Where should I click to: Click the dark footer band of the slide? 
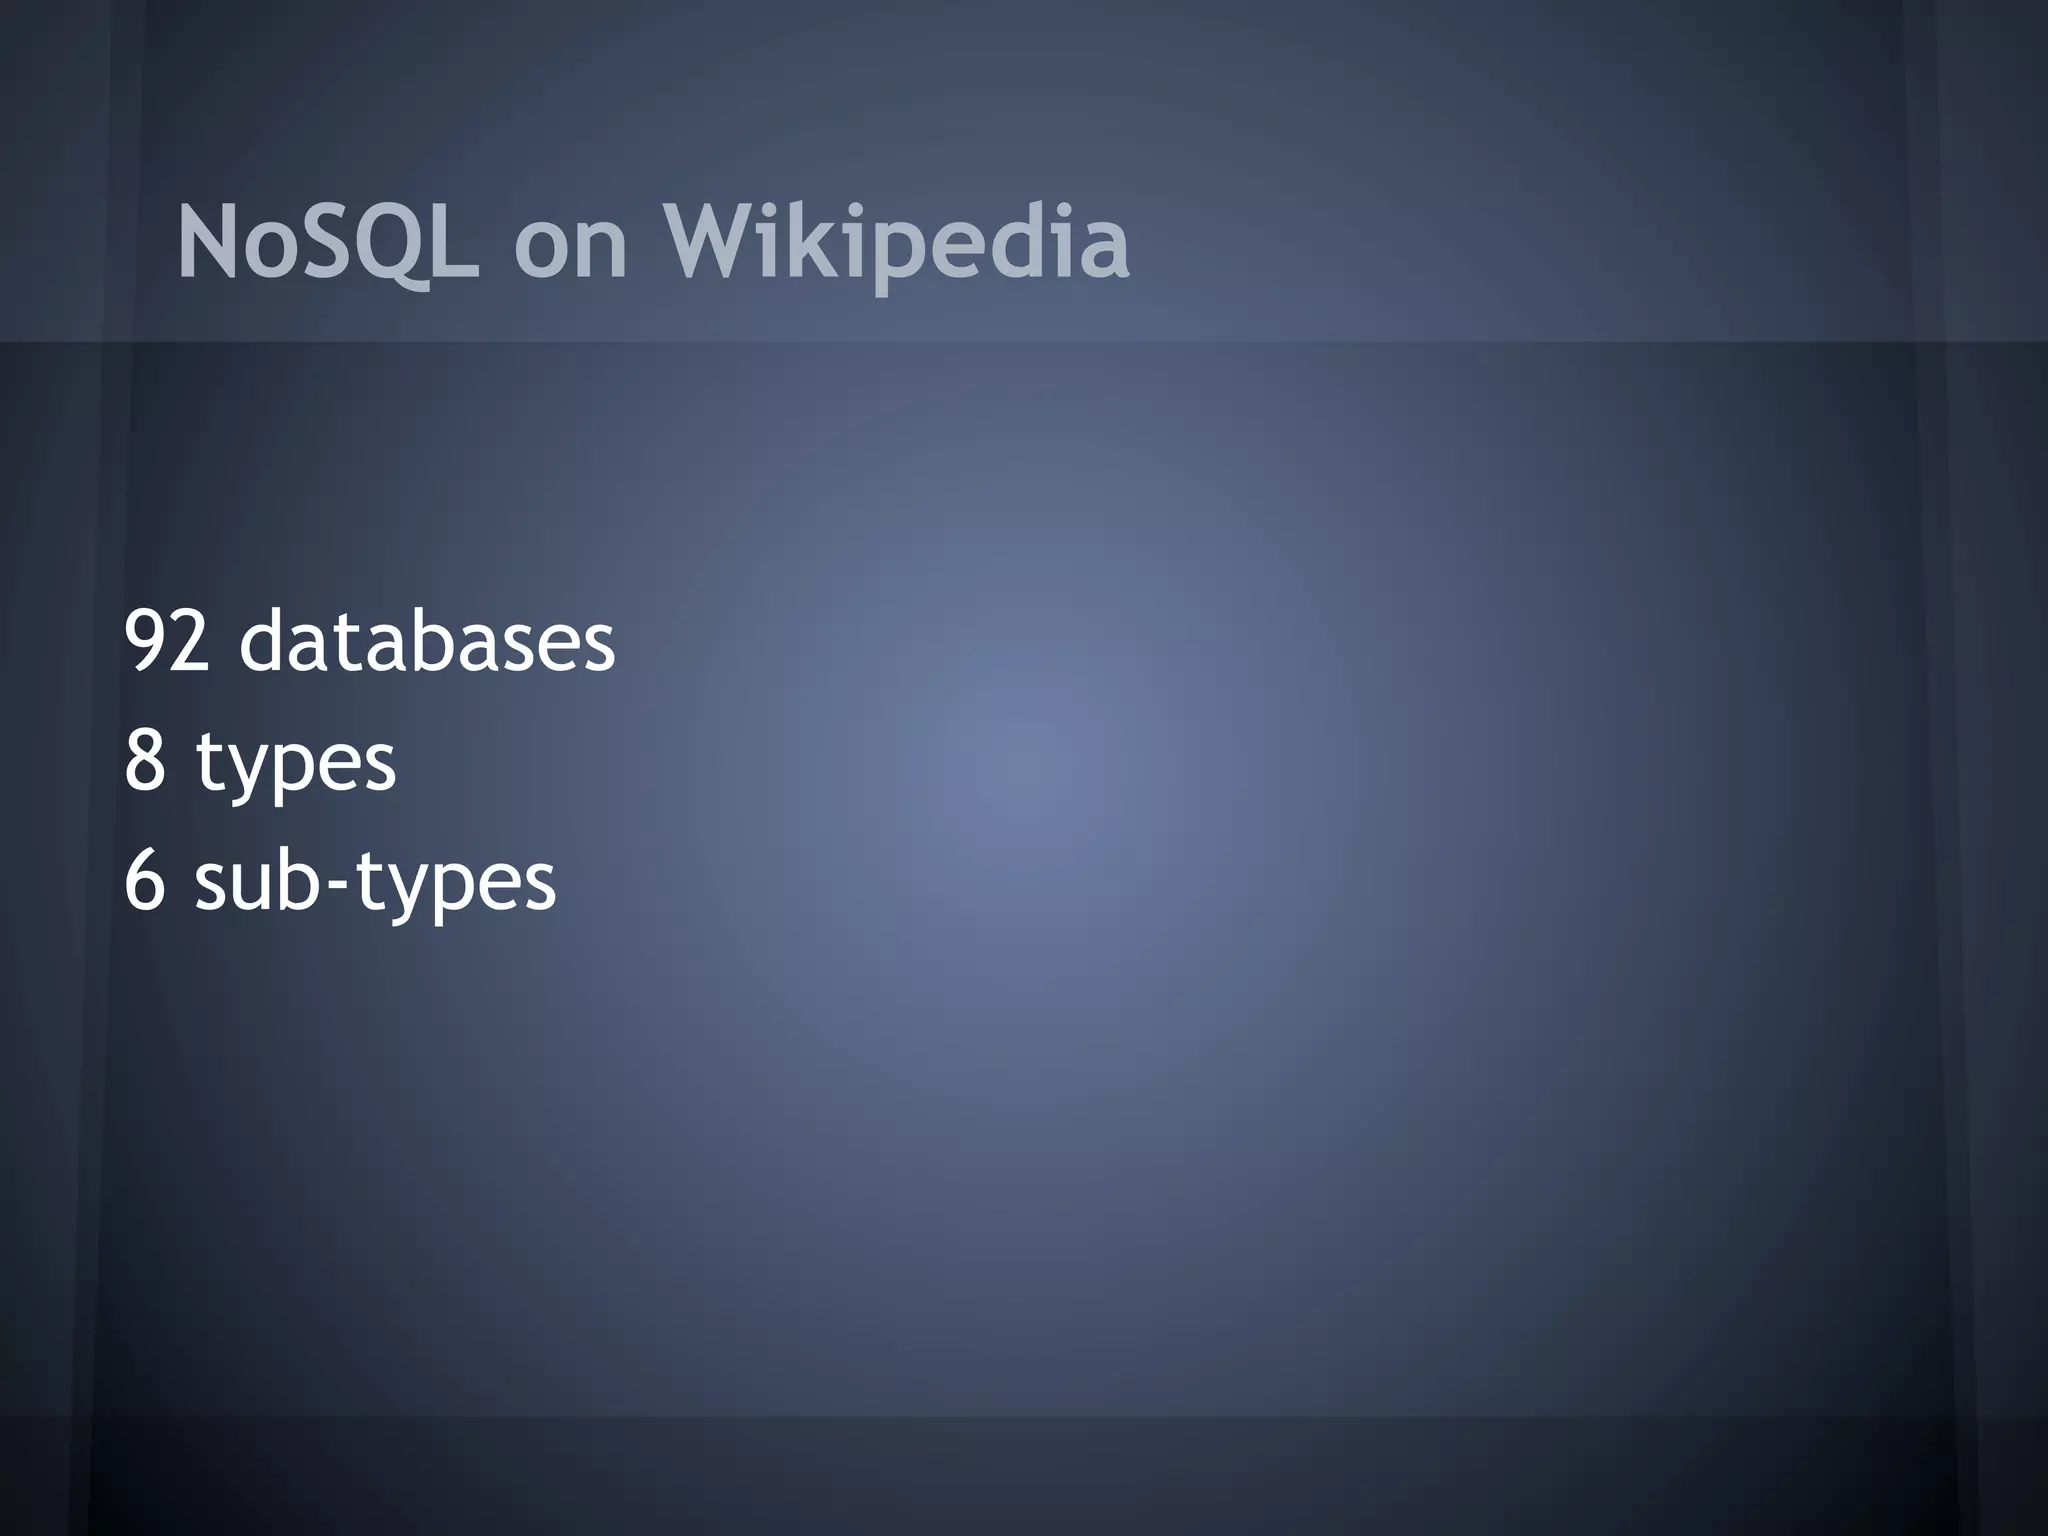pyautogui.click(x=1024, y=1475)
